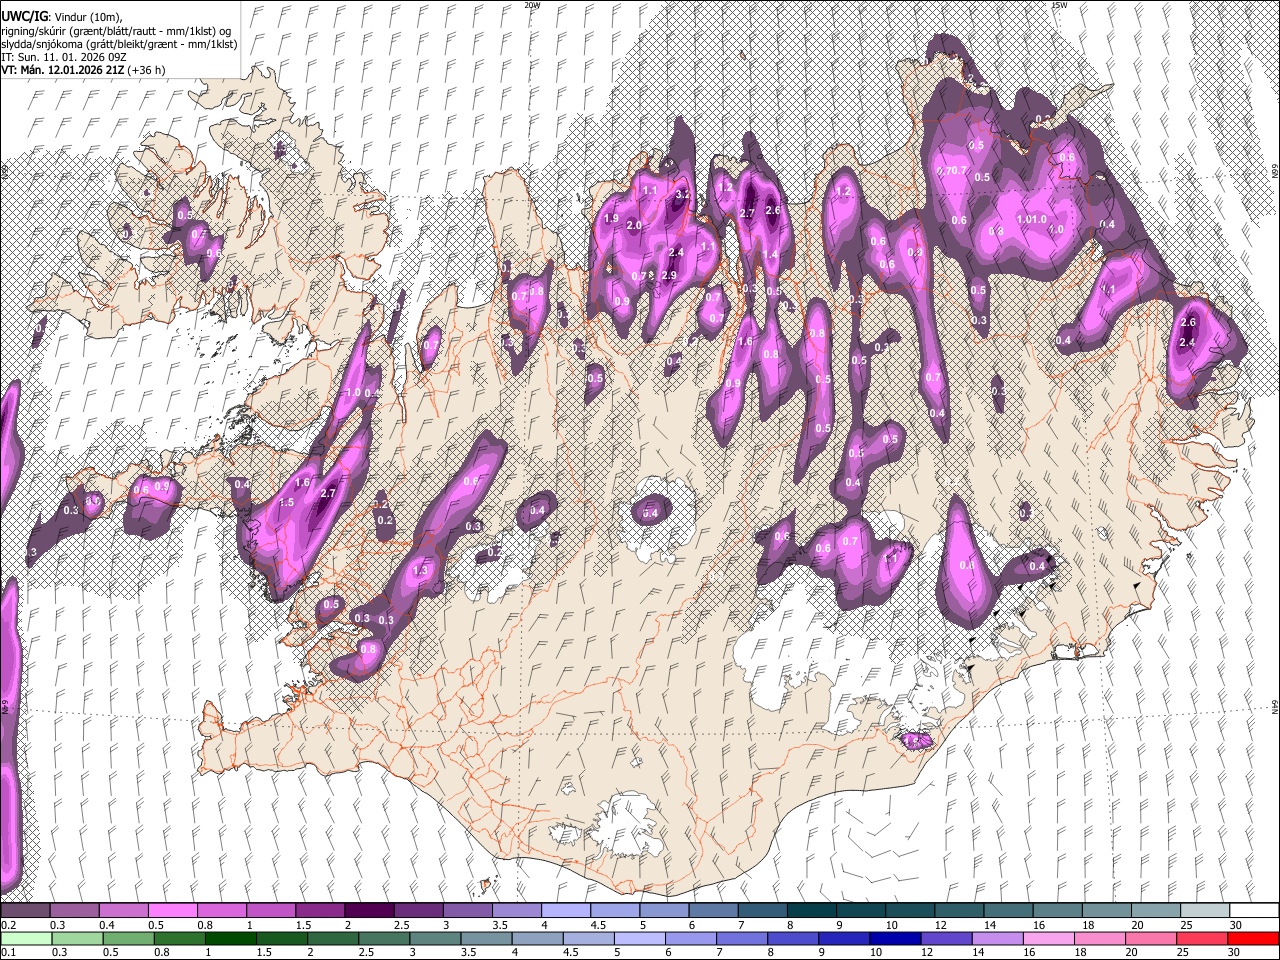Click the 1.9 snowfall value on map
The width and height of the screenshot is (1280, 960).
pos(611,218)
